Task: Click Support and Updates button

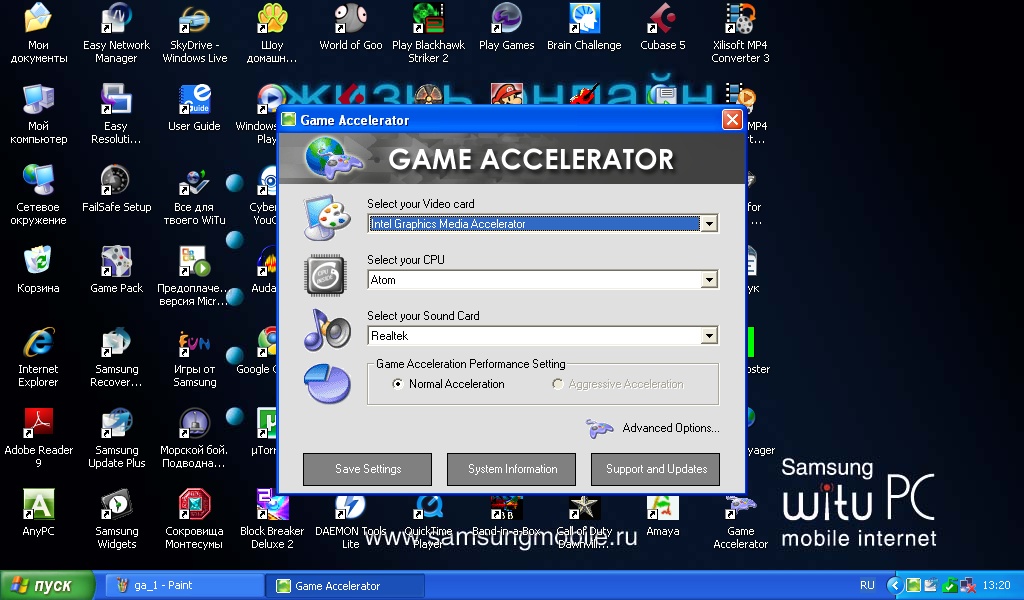Action: [x=656, y=469]
